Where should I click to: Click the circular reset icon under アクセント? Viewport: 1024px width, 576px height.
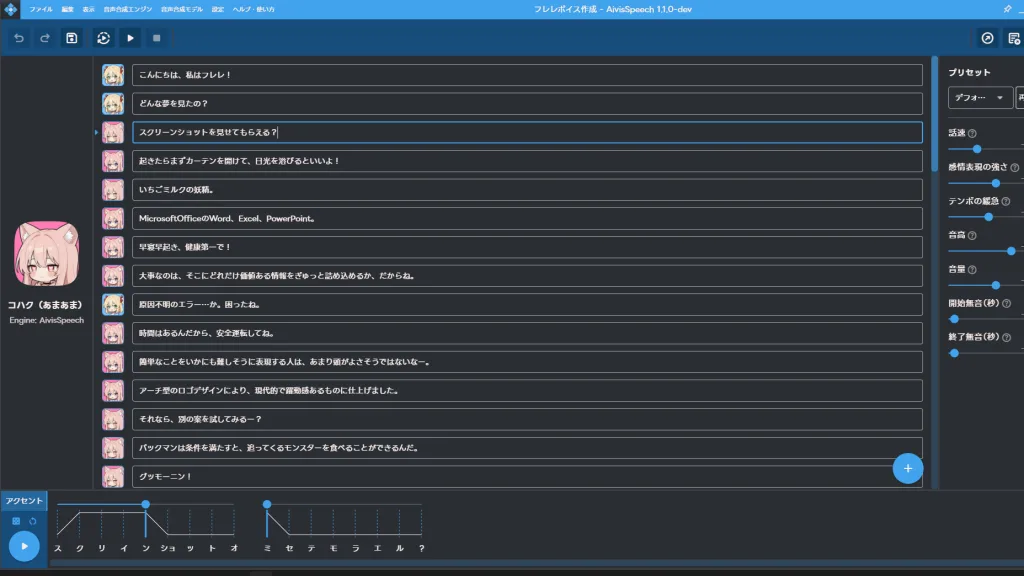33,521
